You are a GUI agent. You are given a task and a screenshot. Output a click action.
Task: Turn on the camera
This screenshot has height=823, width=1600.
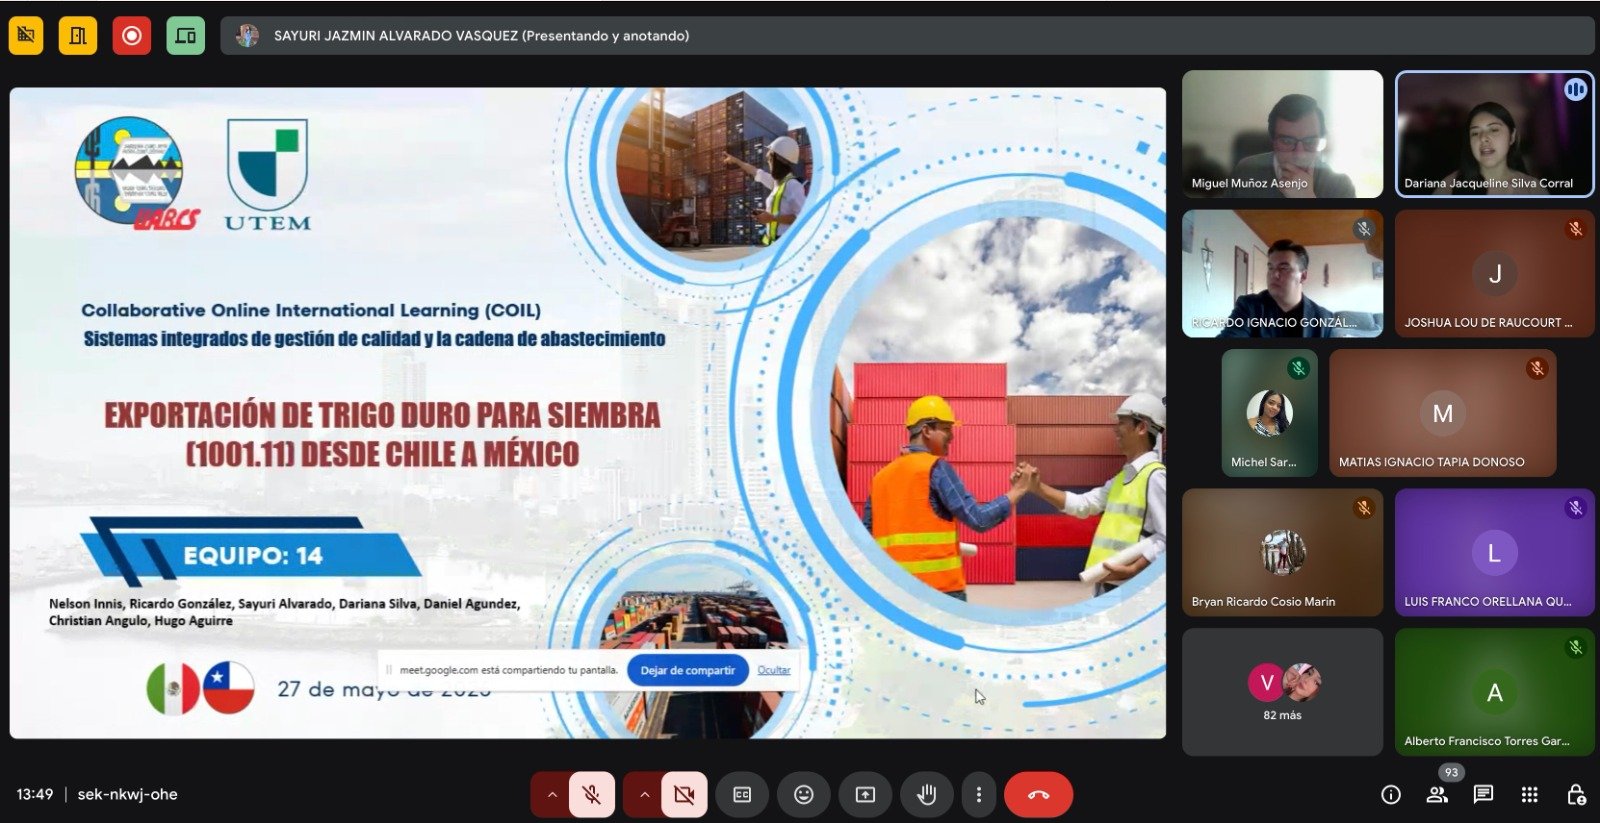tap(684, 795)
